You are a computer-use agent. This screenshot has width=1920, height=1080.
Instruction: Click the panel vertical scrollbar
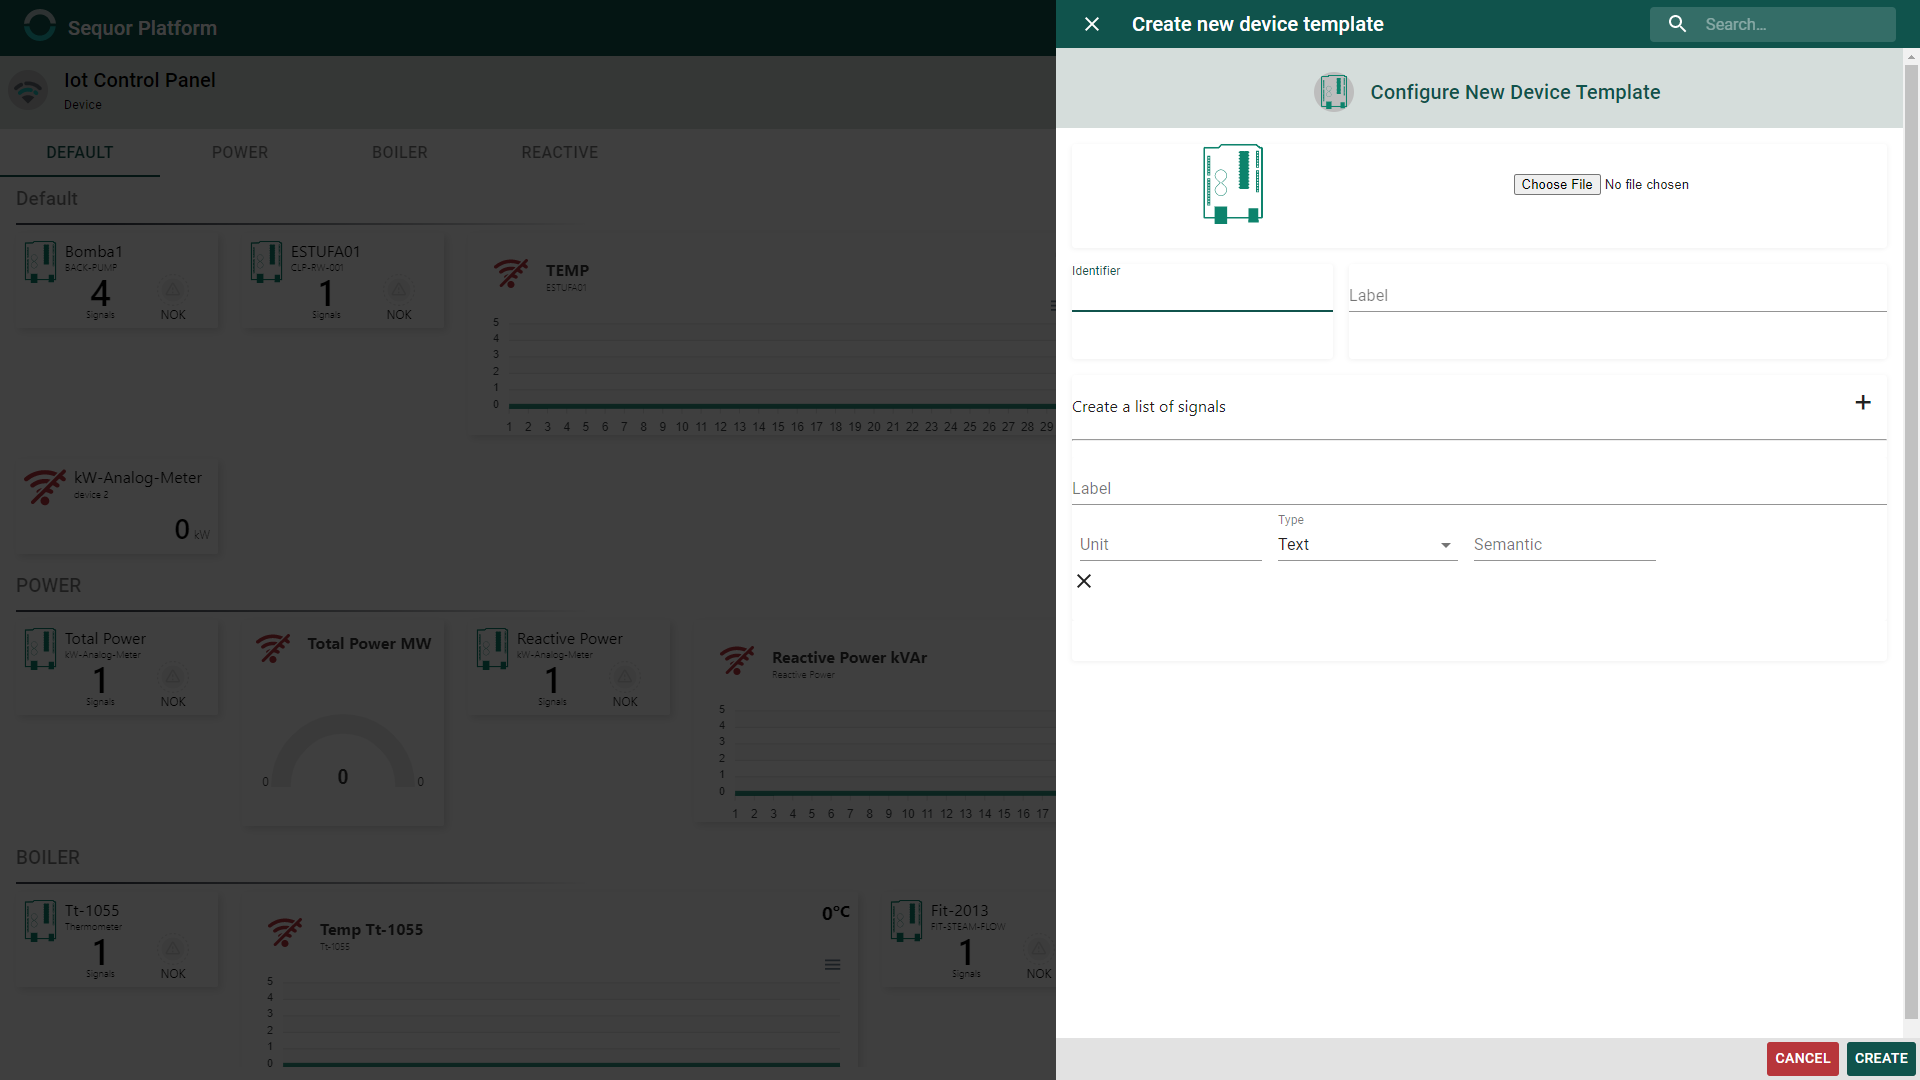pos(1911,540)
